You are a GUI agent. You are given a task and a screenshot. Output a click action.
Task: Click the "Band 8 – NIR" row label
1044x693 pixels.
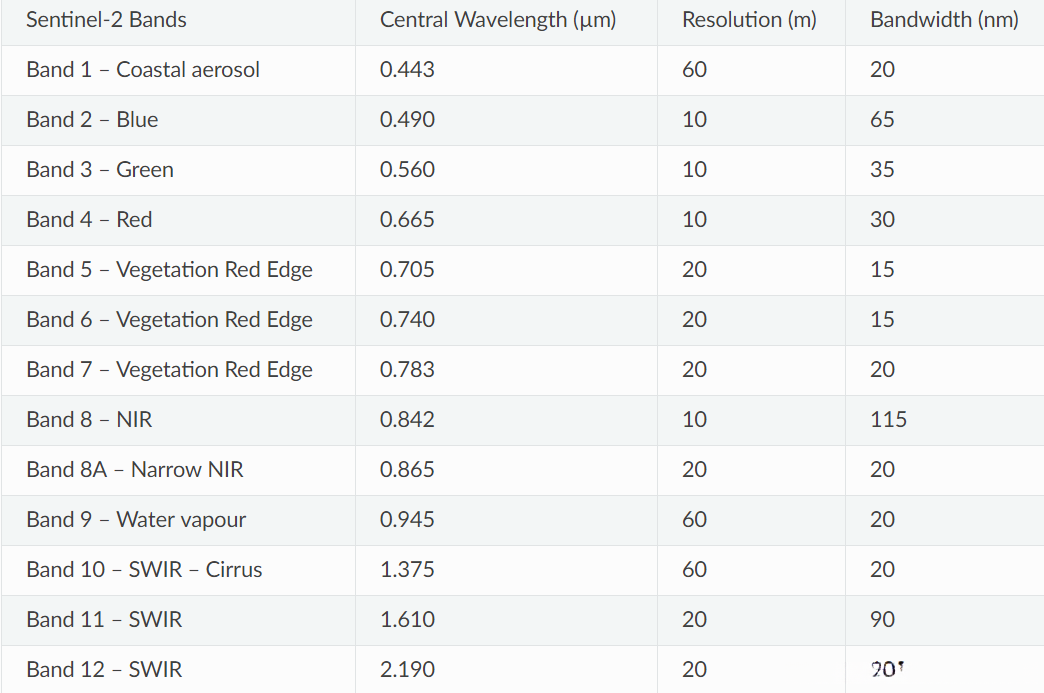[89, 420]
